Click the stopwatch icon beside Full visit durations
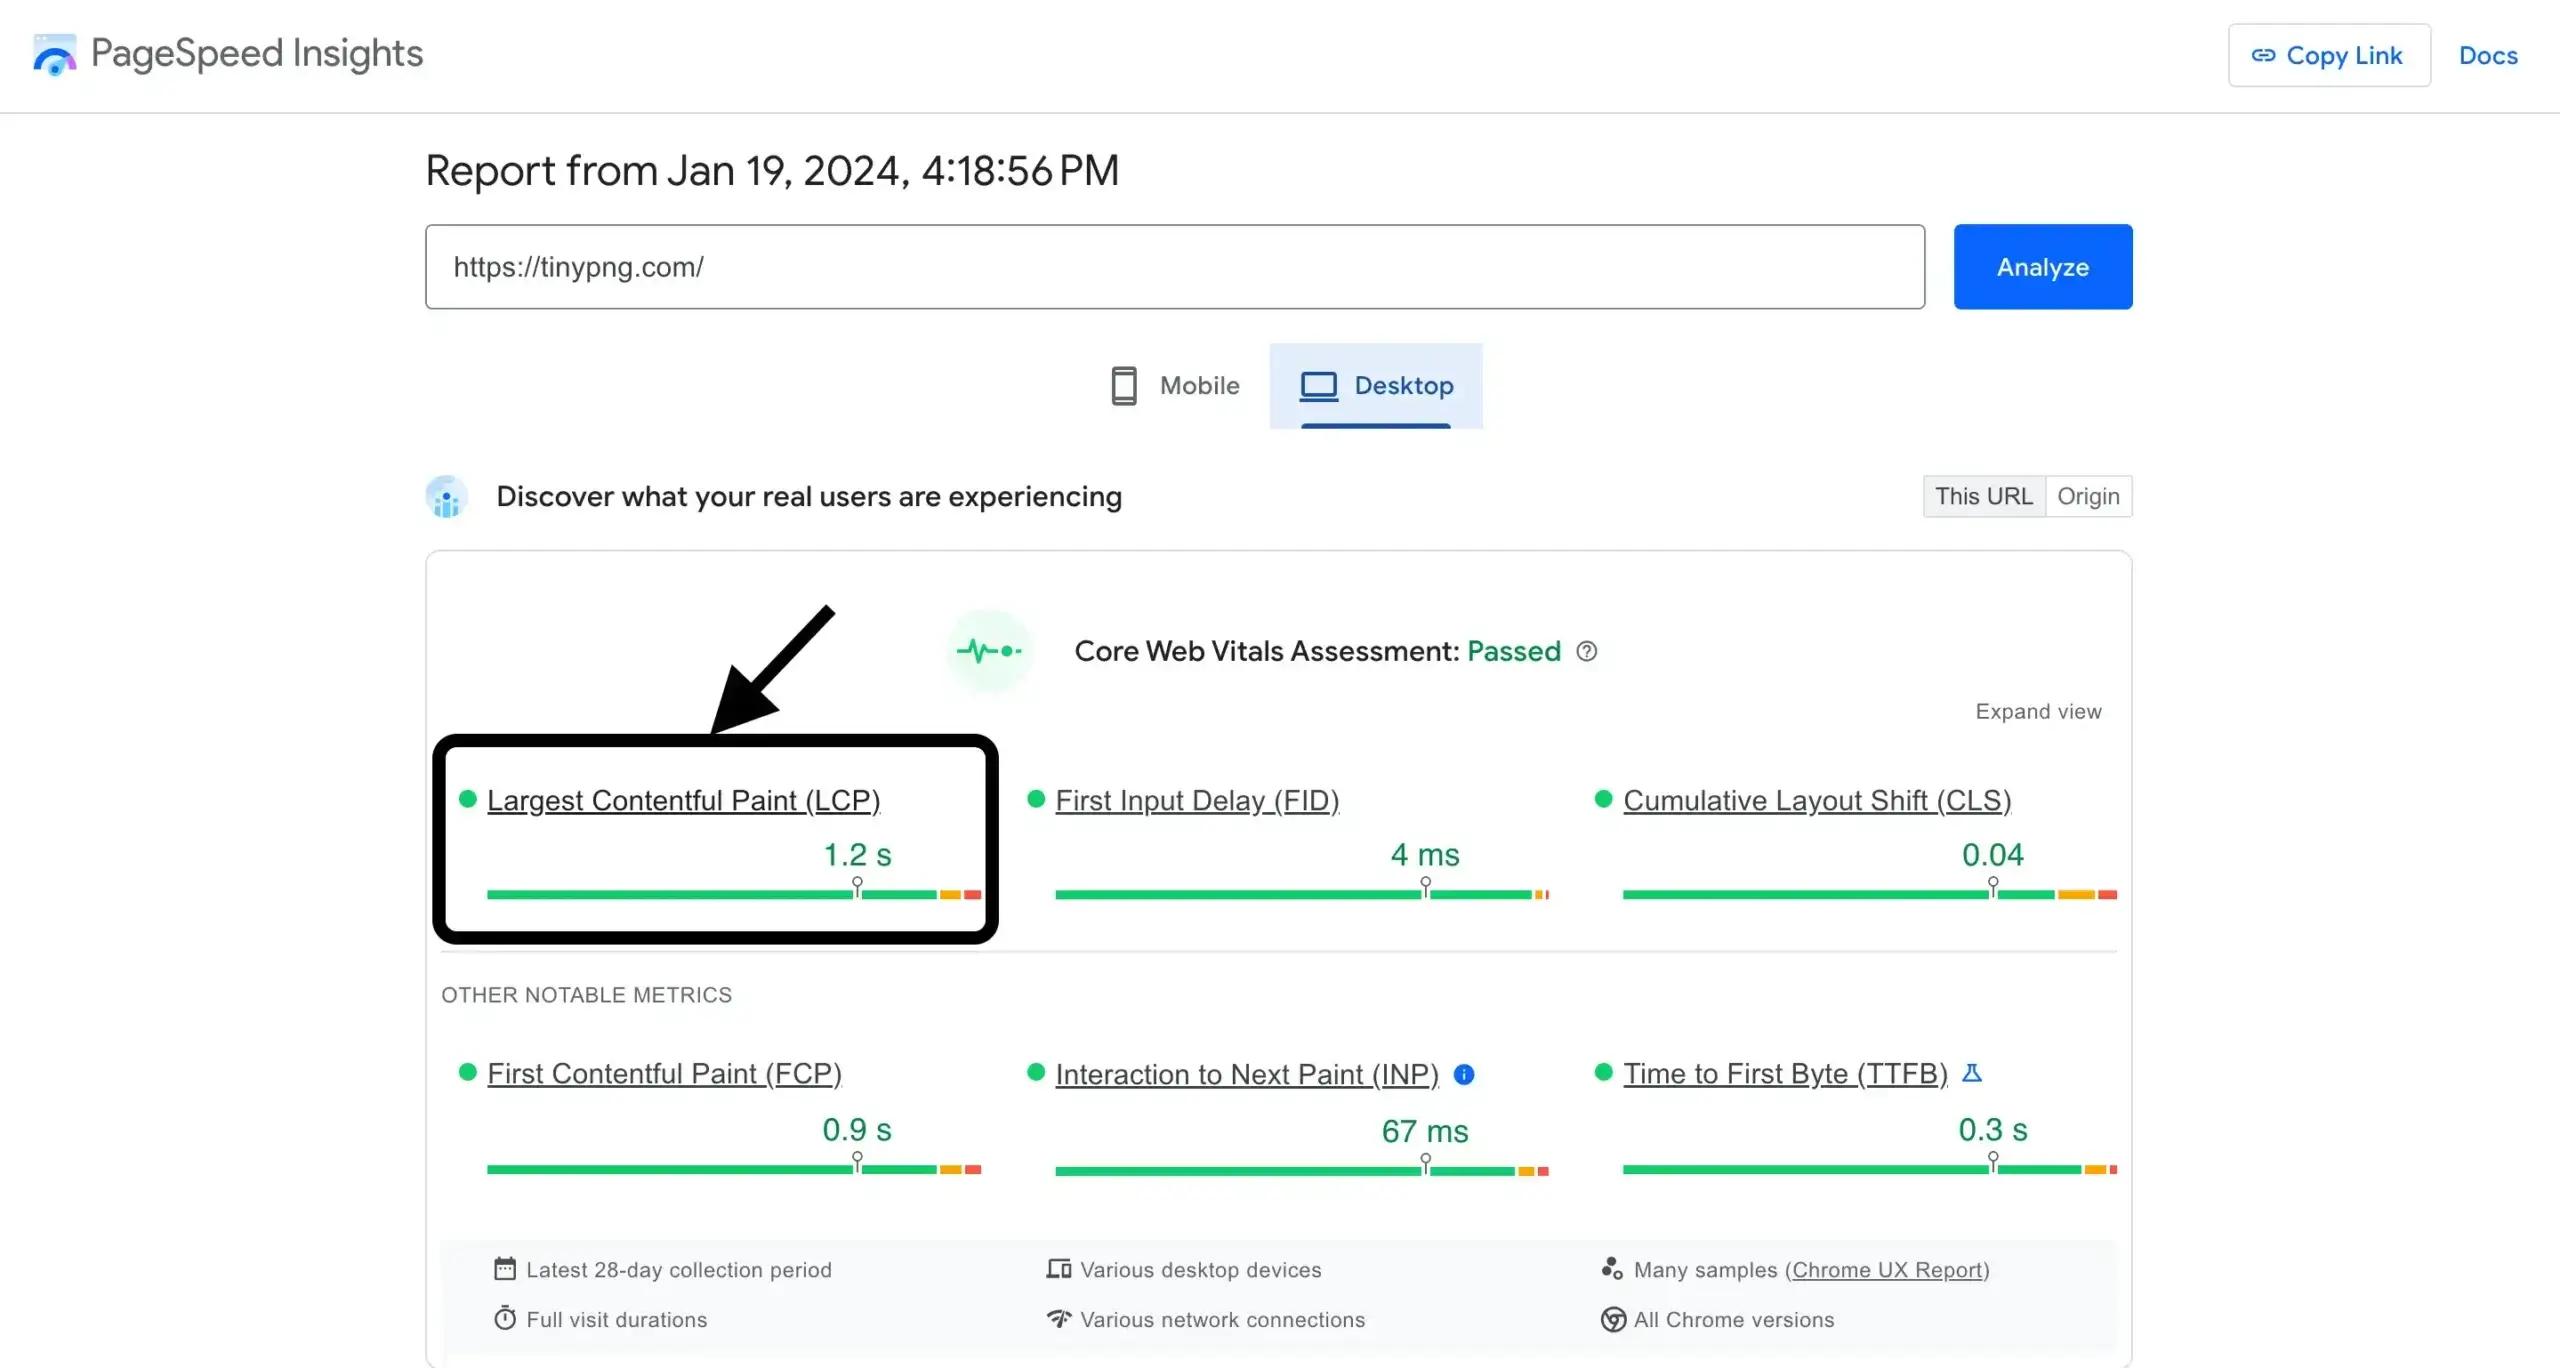Image resolution: width=2560 pixels, height=1368 pixels. [505, 1318]
